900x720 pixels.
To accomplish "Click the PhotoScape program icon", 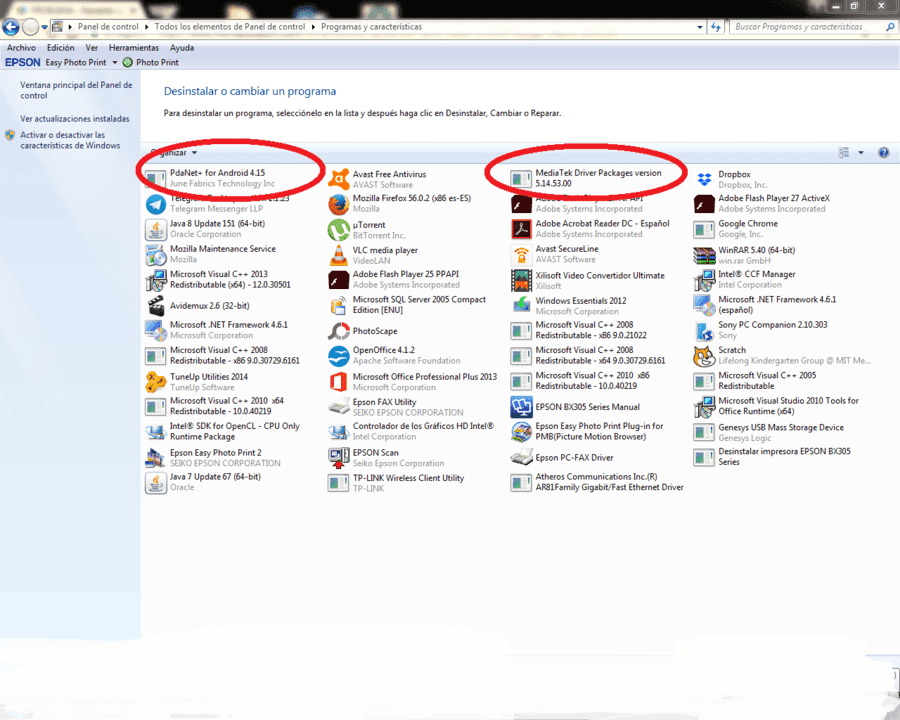I will click(339, 331).
